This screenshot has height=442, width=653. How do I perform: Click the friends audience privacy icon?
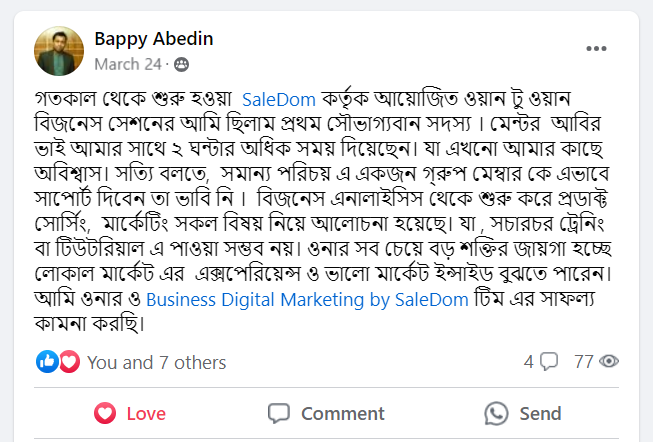coord(181,64)
